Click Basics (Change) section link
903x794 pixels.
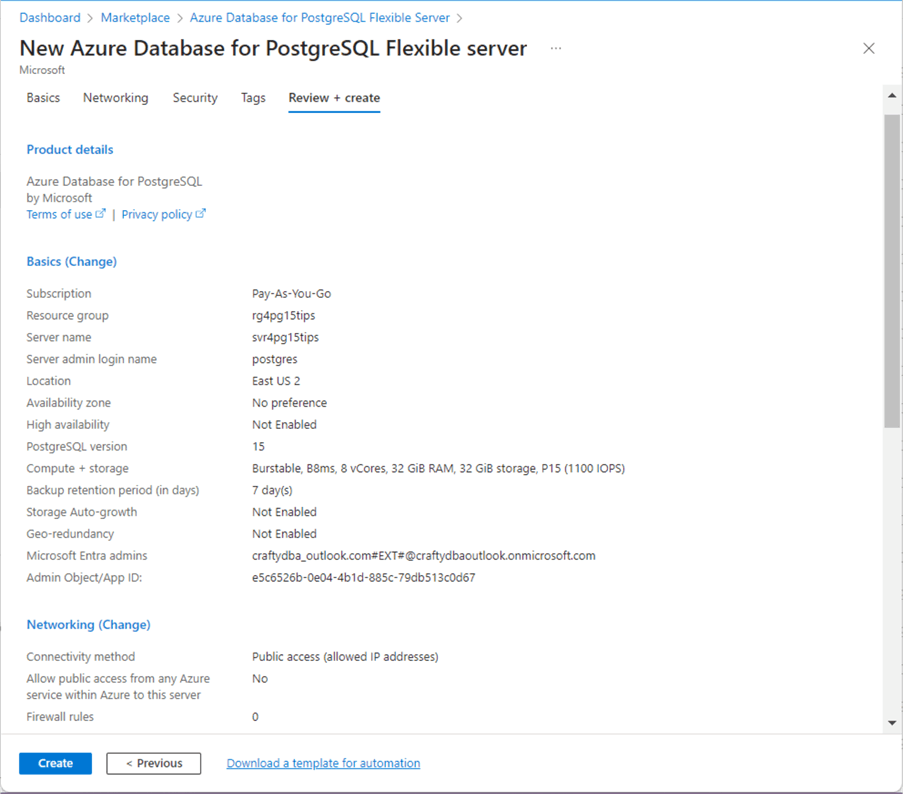tap(71, 262)
